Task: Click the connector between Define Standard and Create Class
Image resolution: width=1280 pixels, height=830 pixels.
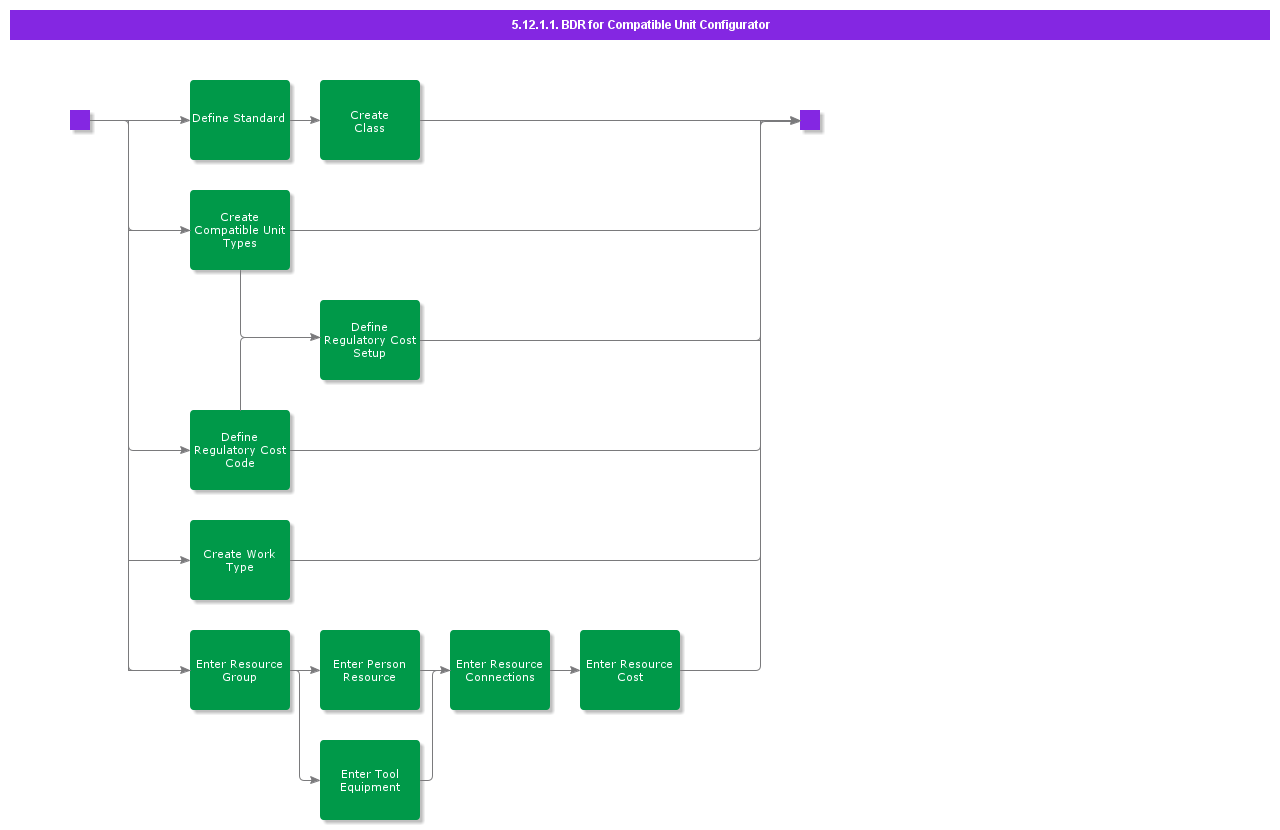Action: point(305,119)
